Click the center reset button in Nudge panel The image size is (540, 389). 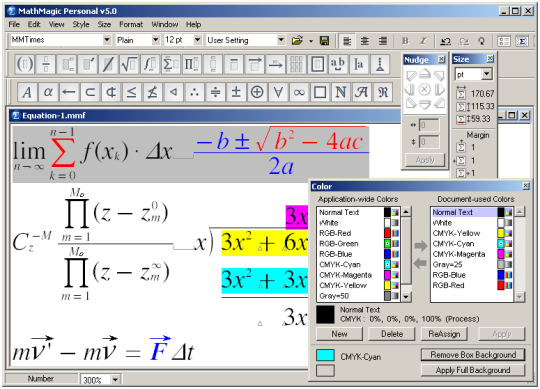click(x=425, y=90)
